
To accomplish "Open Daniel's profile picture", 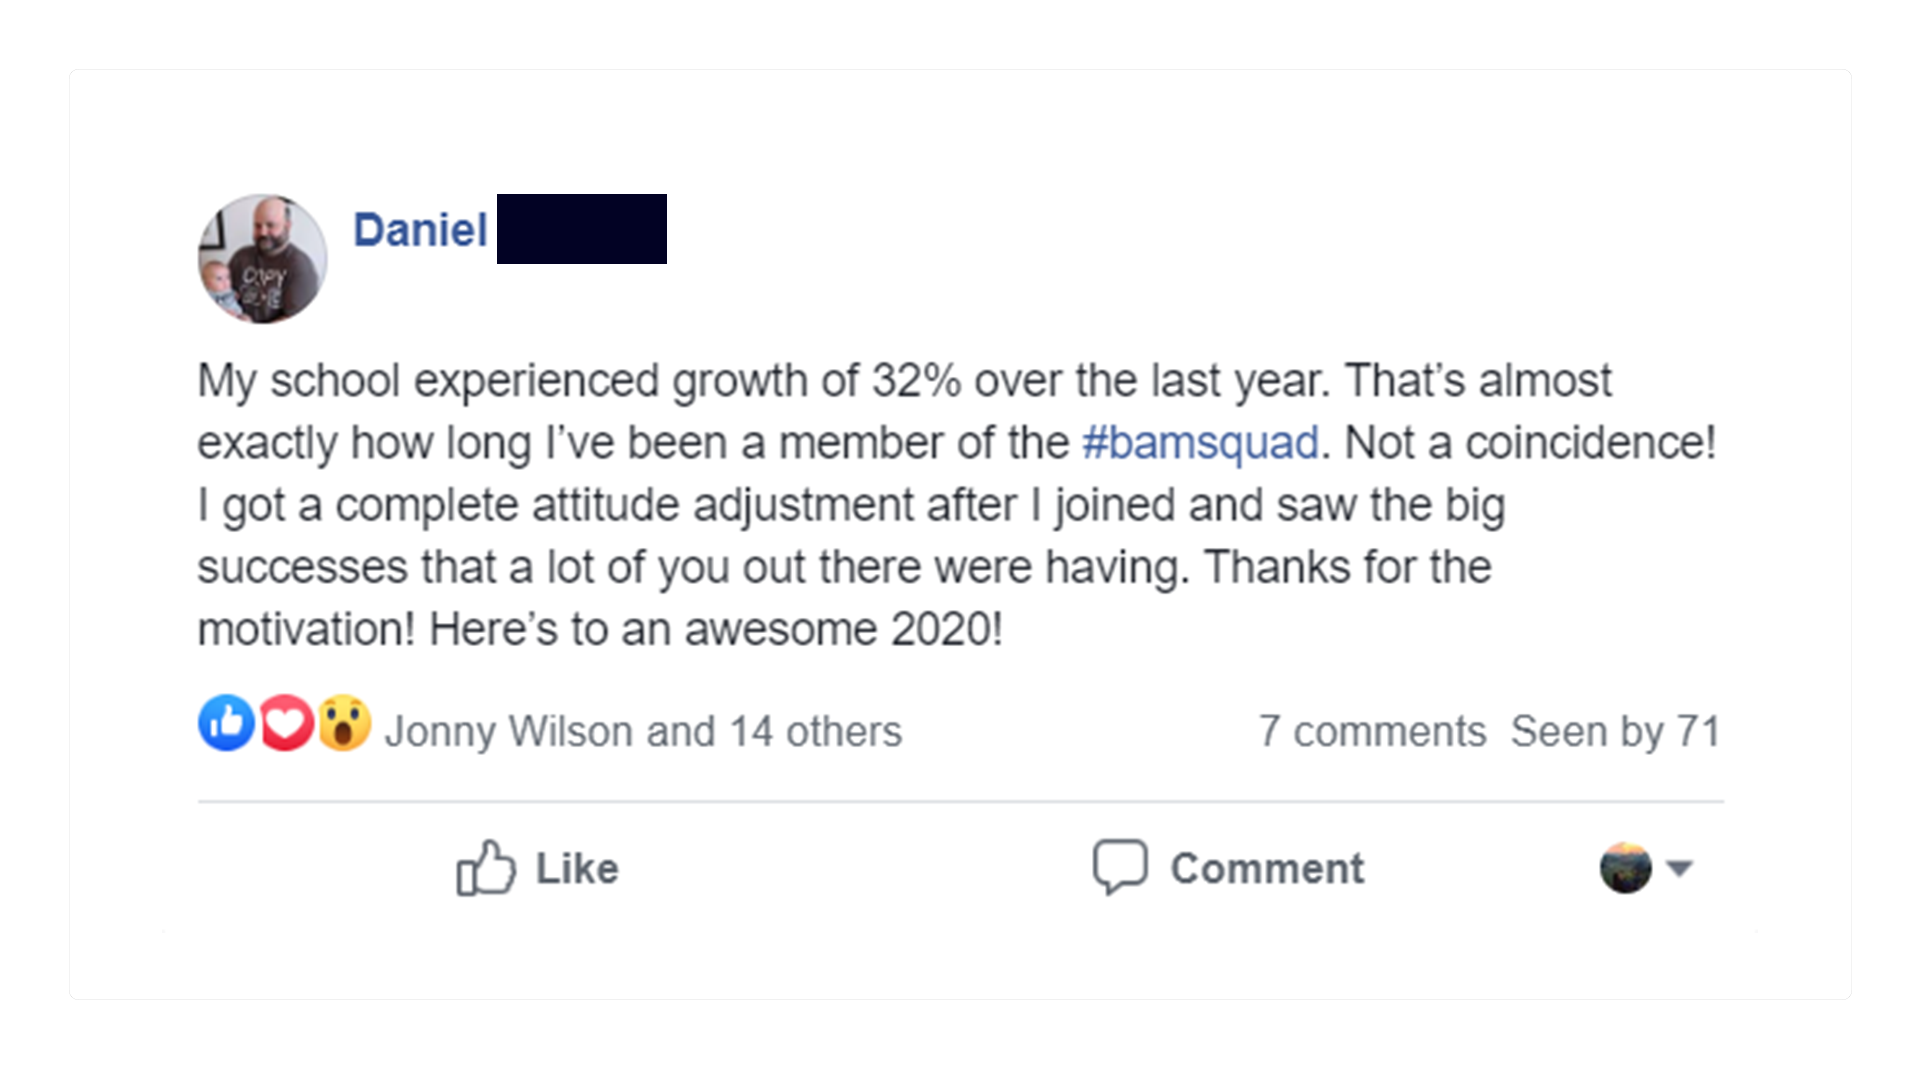I will (262, 259).
